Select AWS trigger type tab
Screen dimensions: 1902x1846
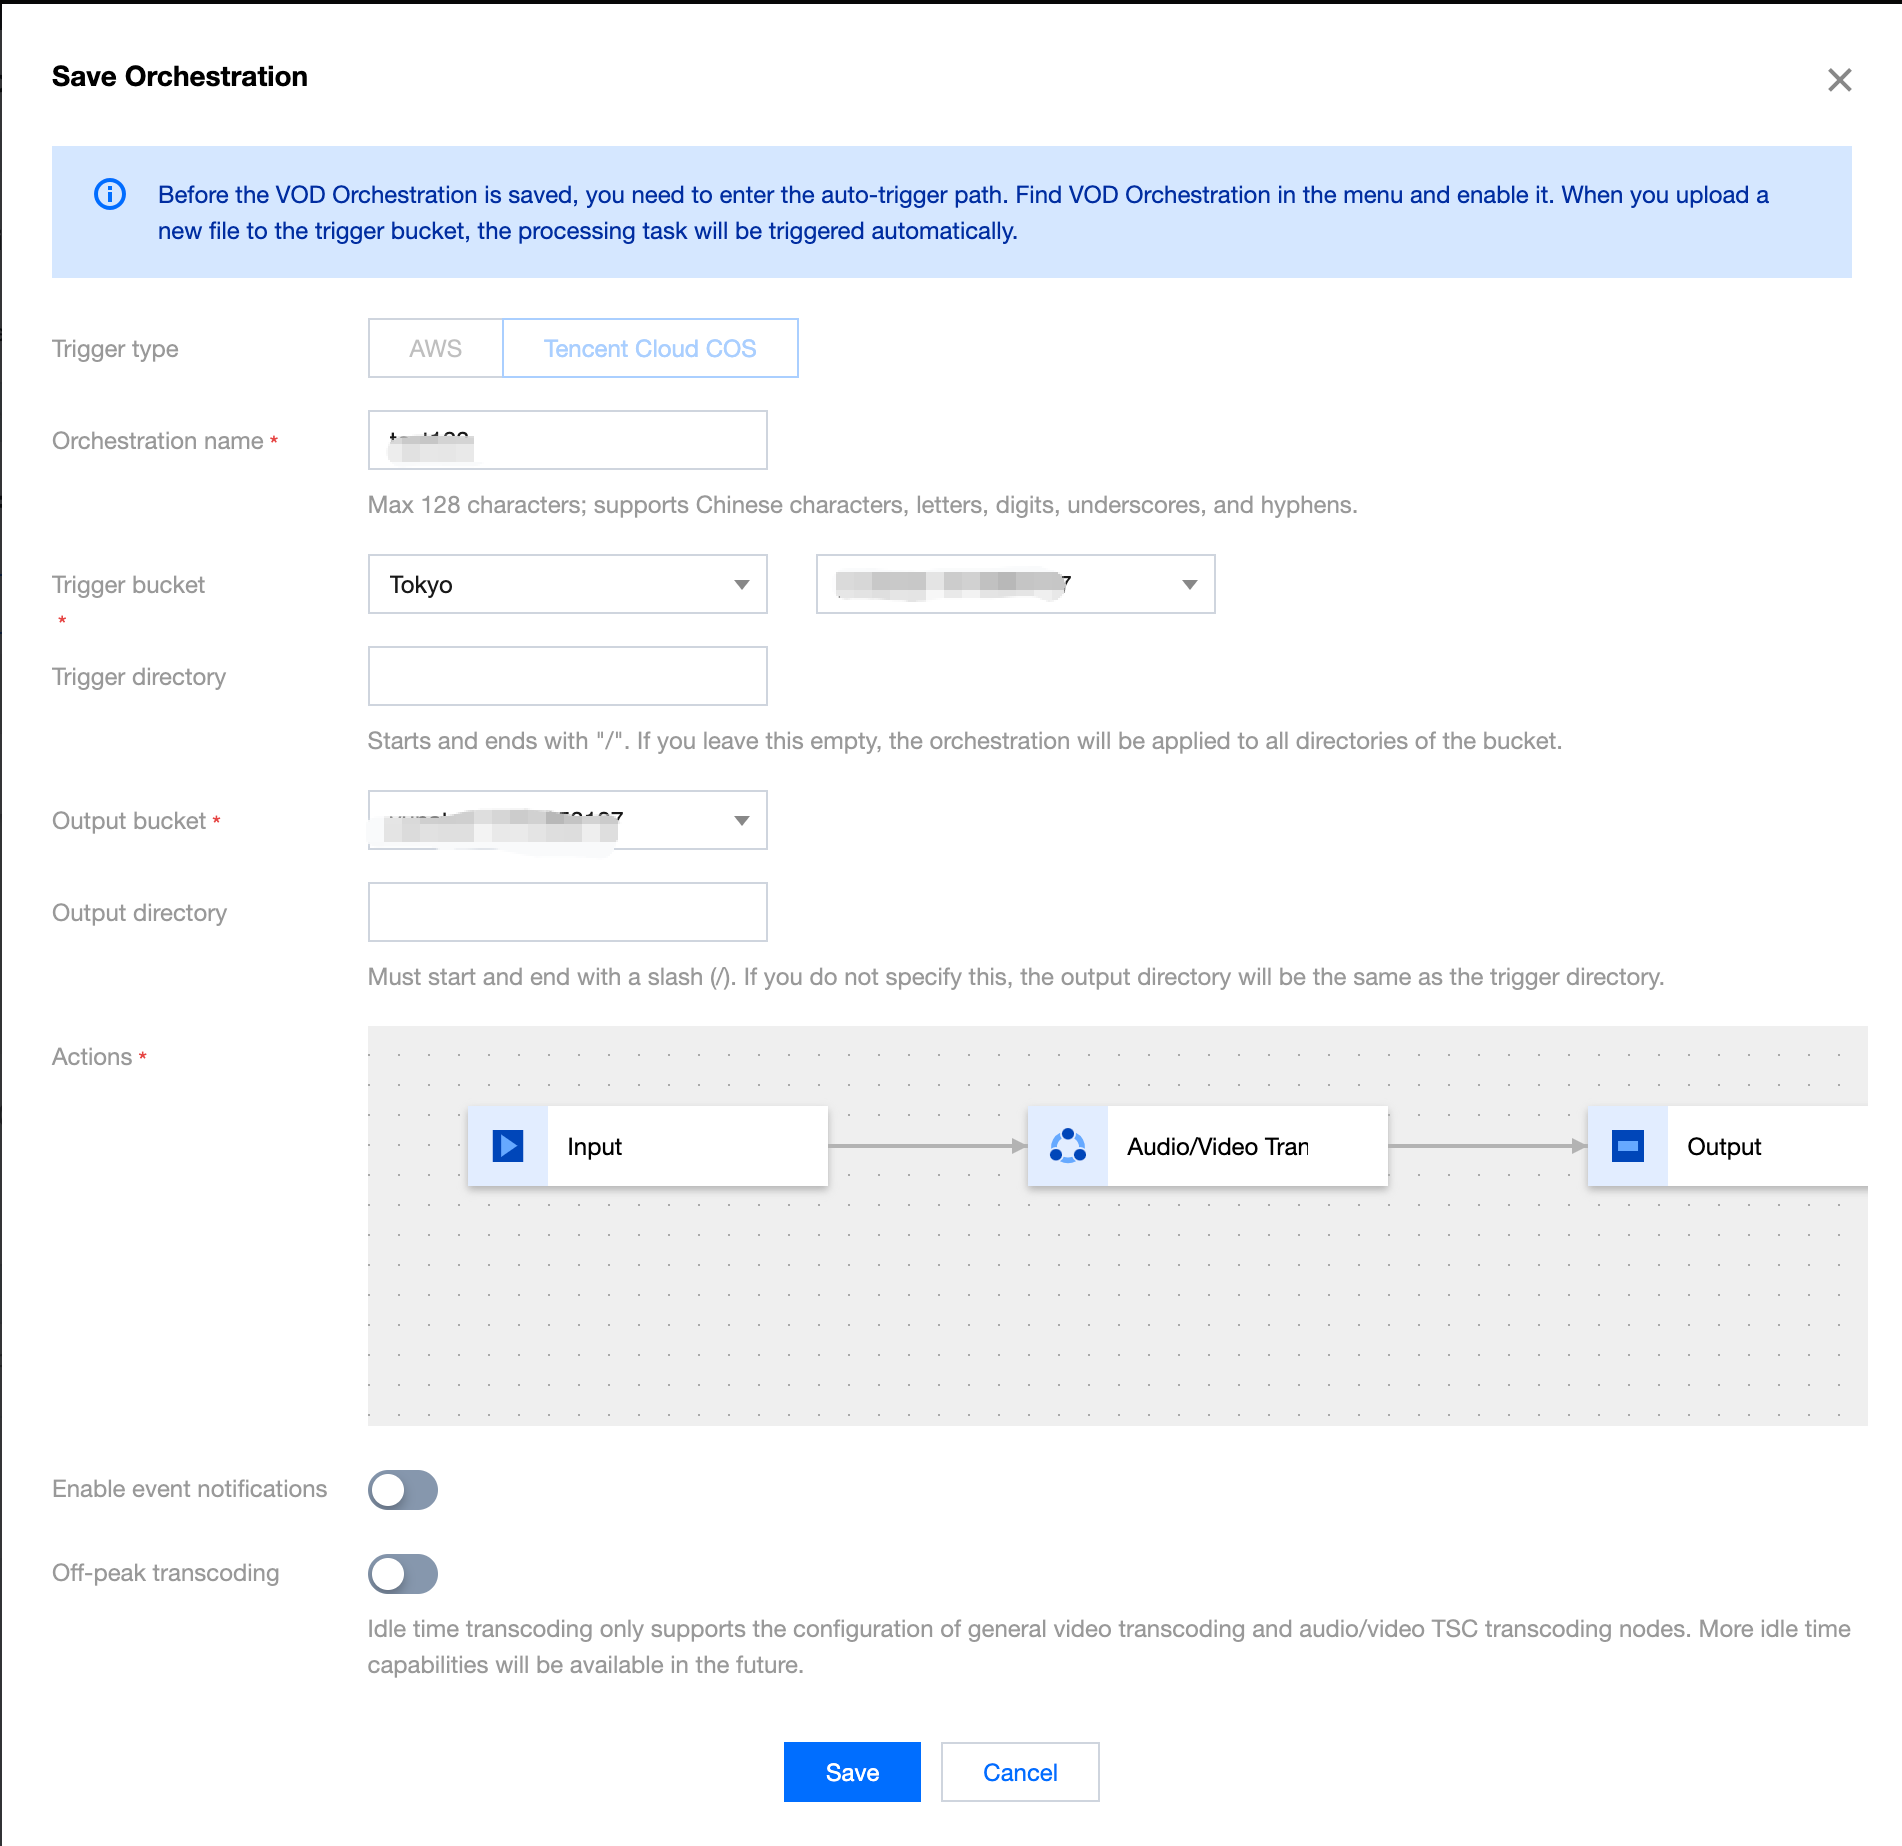point(435,349)
